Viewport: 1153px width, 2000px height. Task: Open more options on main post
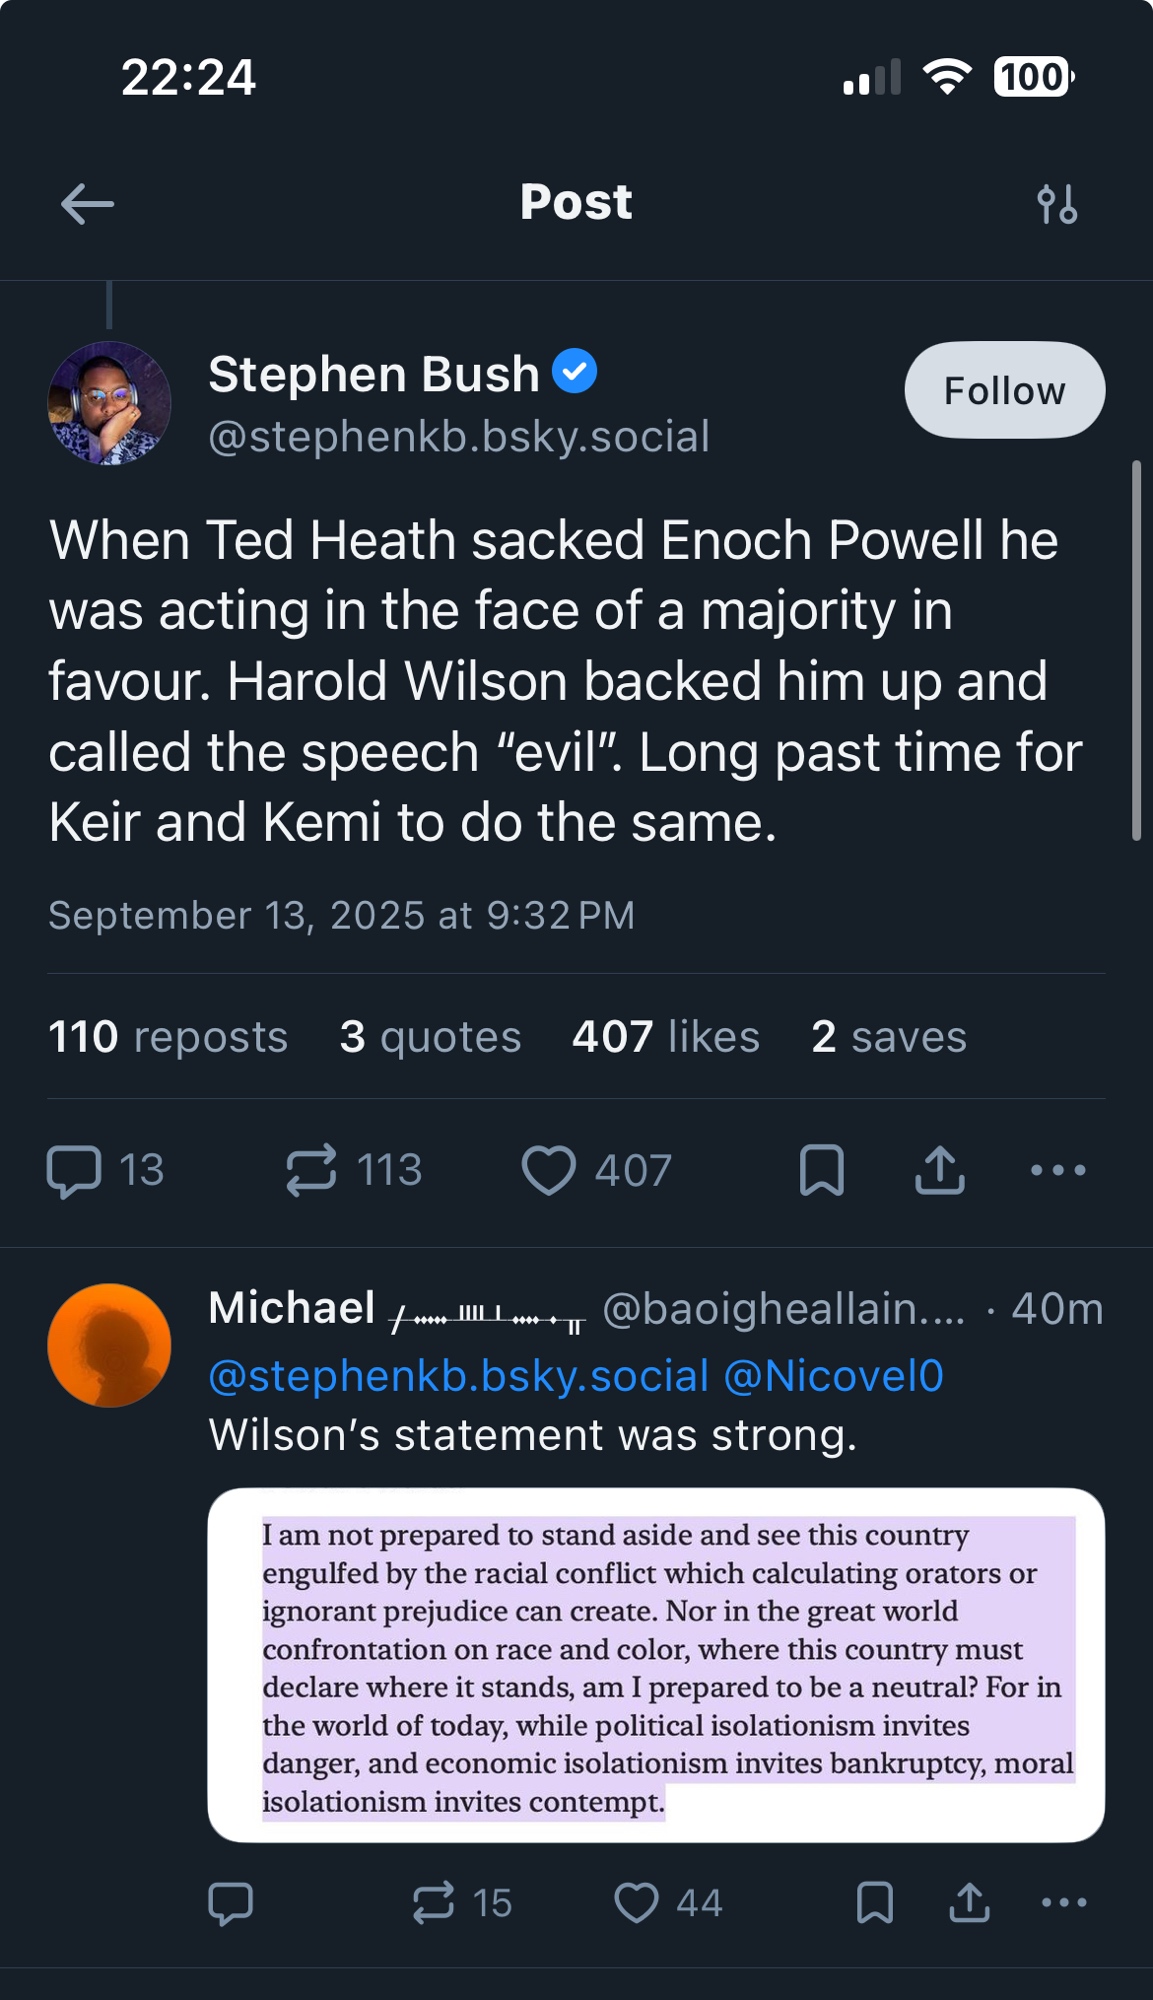pyautogui.click(x=1058, y=1170)
